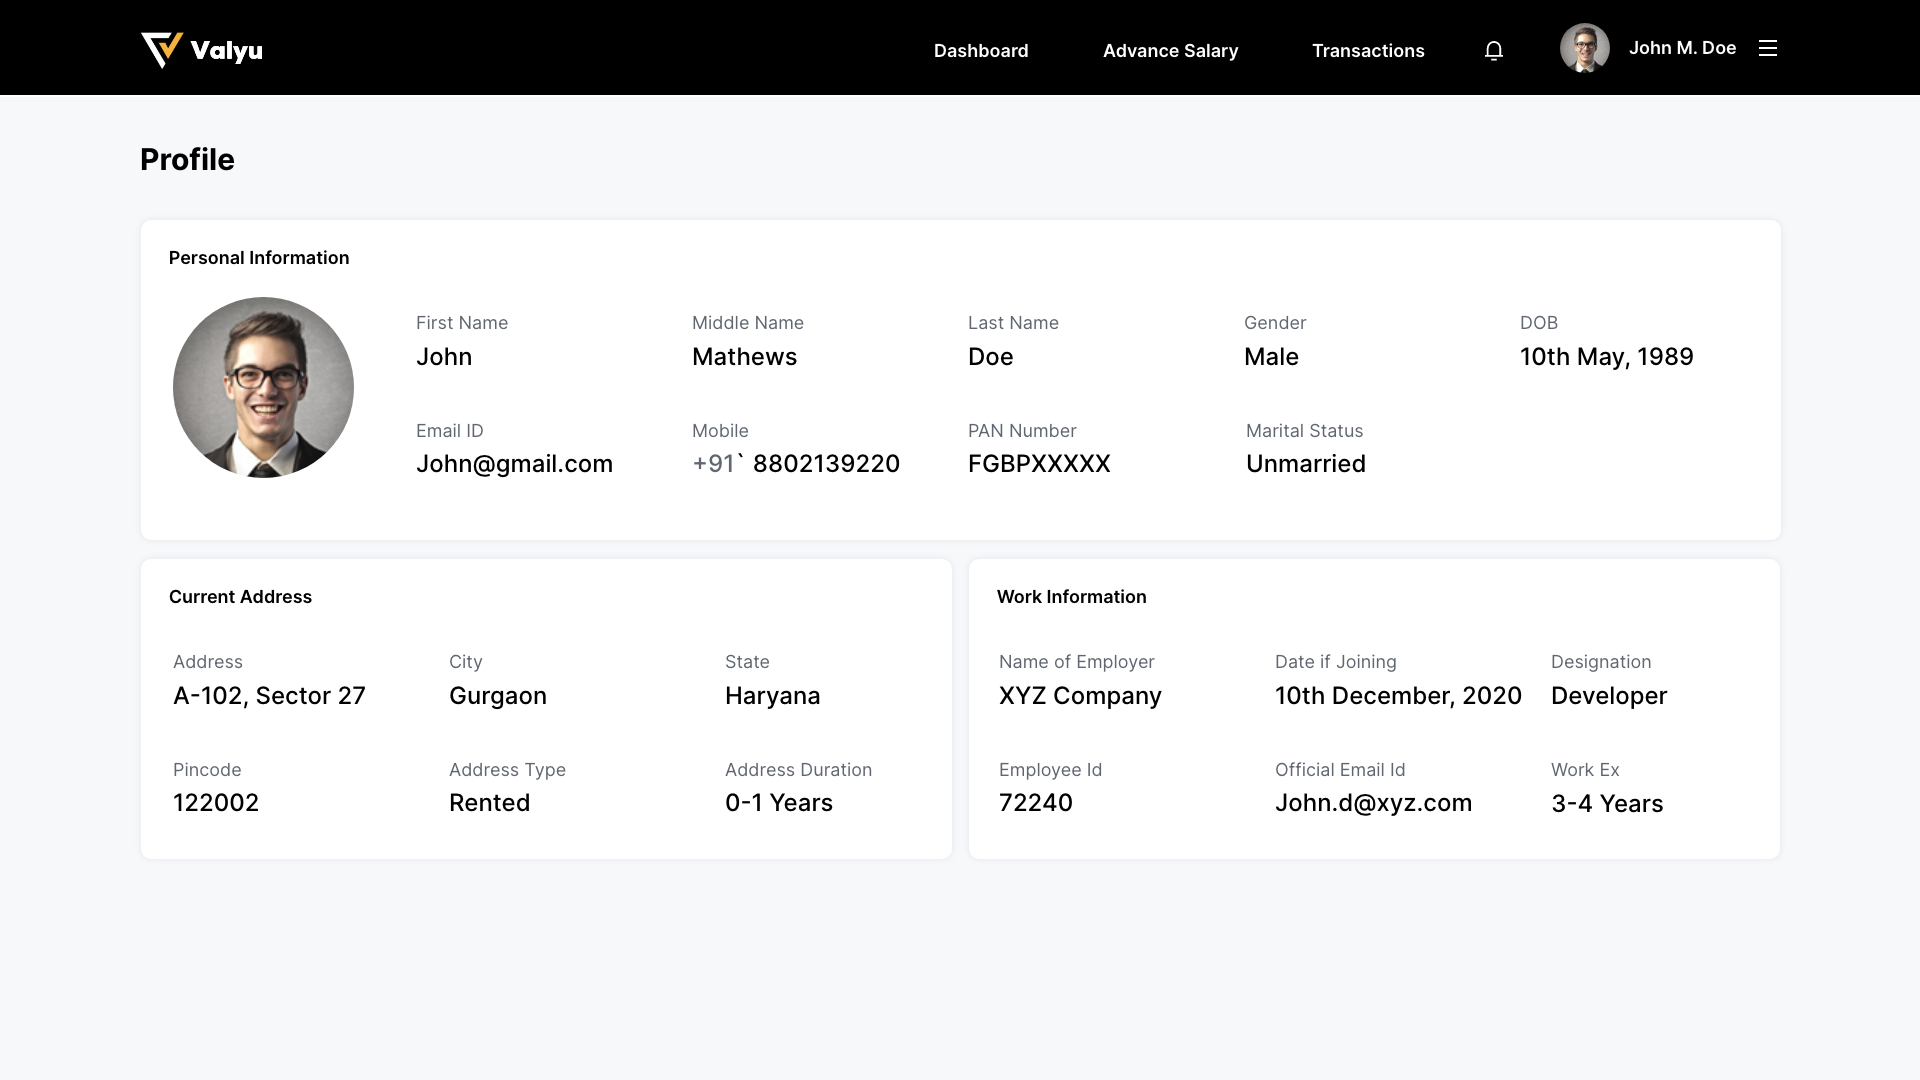Click the Employee Id 72240 value
This screenshot has width=1920, height=1080.
[1035, 803]
